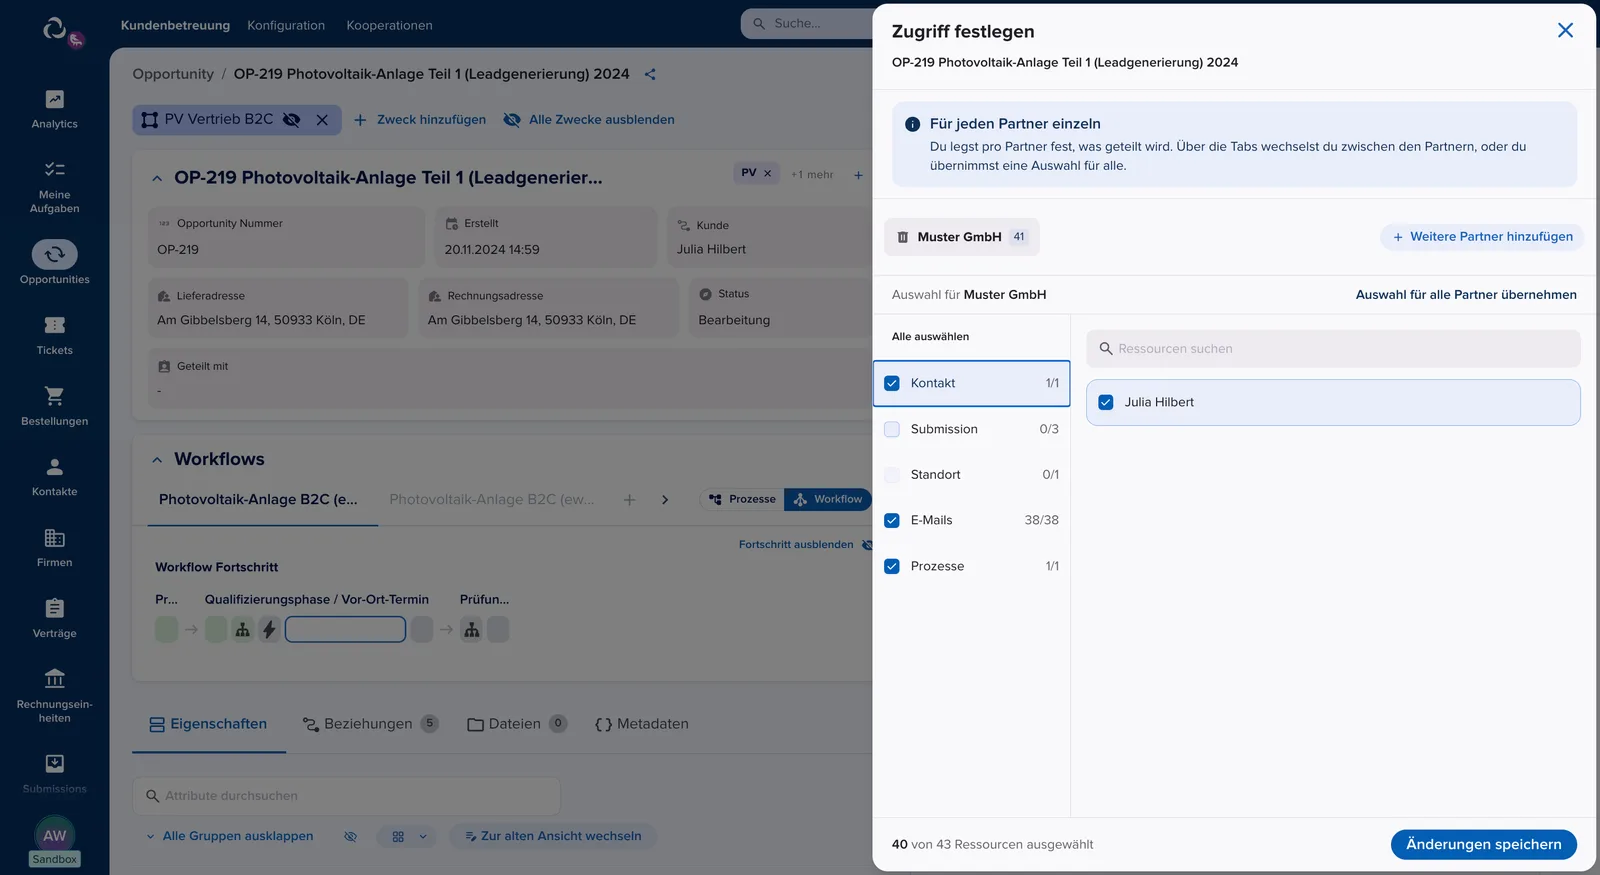The image size is (1600, 875).
Task: Click Änderungen speichern button
Action: (1484, 845)
